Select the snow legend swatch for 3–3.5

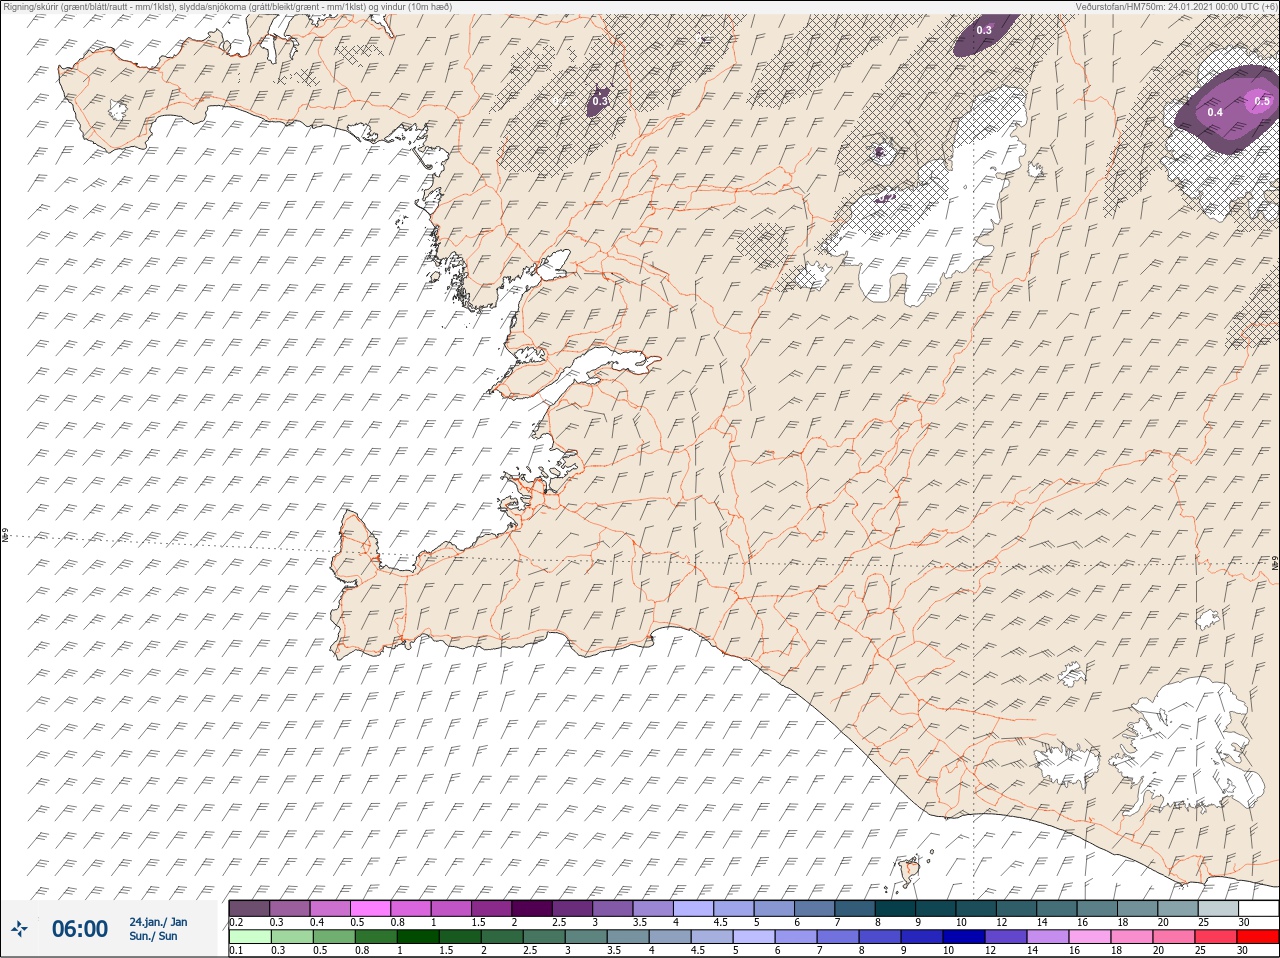pyautogui.click(x=613, y=908)
